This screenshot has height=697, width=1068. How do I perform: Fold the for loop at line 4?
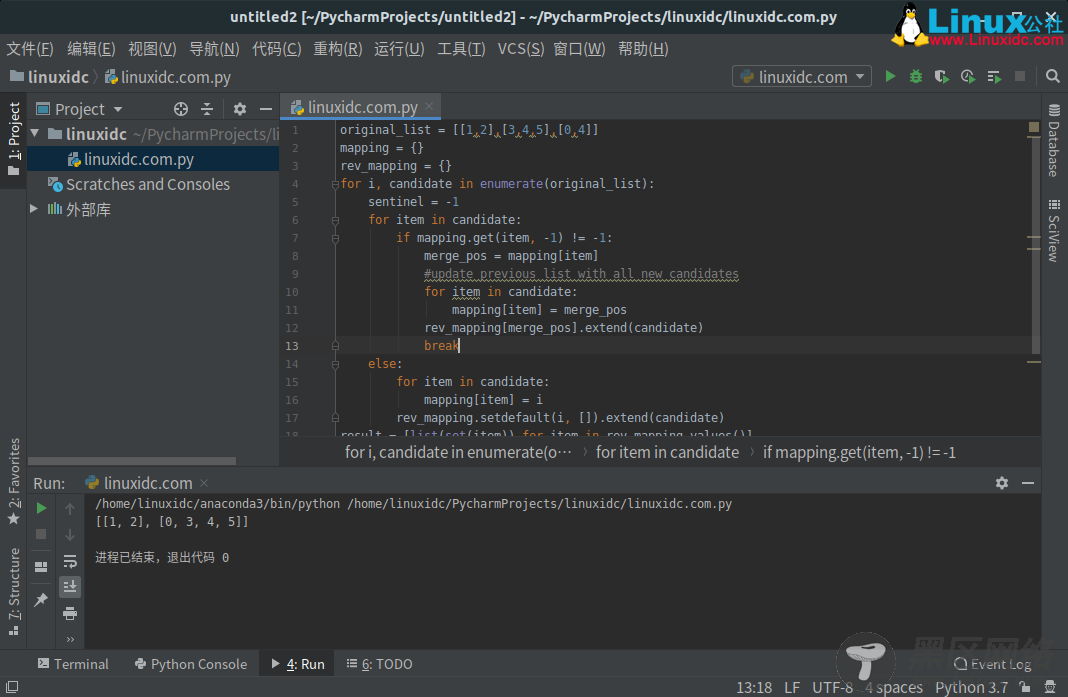(x=335, y=184)
